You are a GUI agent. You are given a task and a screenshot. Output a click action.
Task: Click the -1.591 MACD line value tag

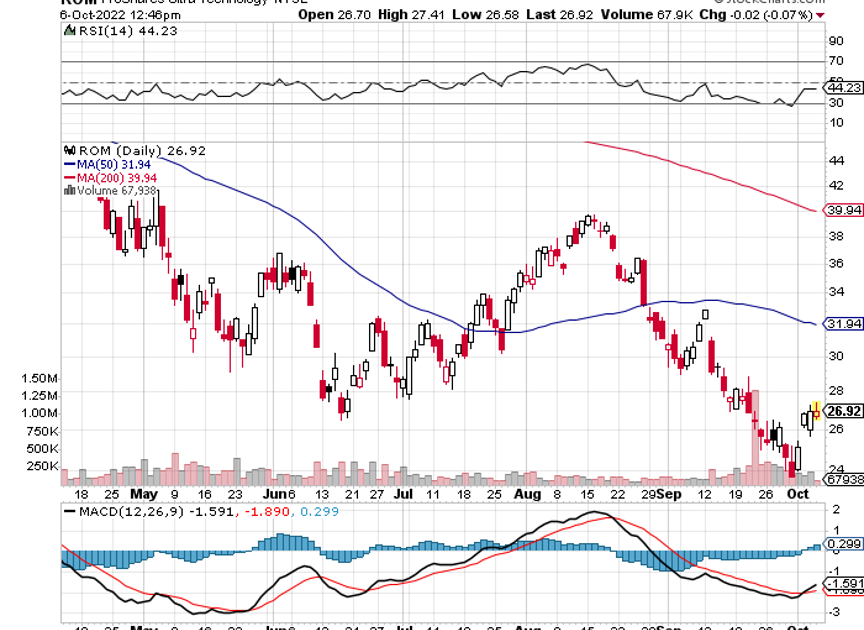click(x=844, y=583)
